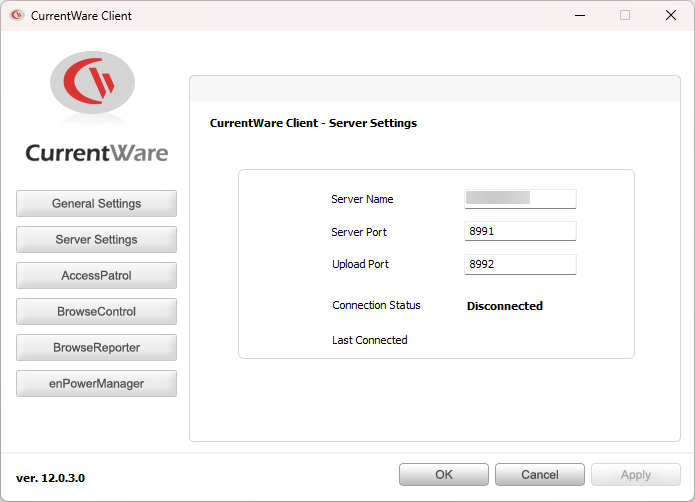Click the 'Server Port' label
Image resolution: width=695 pixels, height=502 pixels.
coord(359,232)
